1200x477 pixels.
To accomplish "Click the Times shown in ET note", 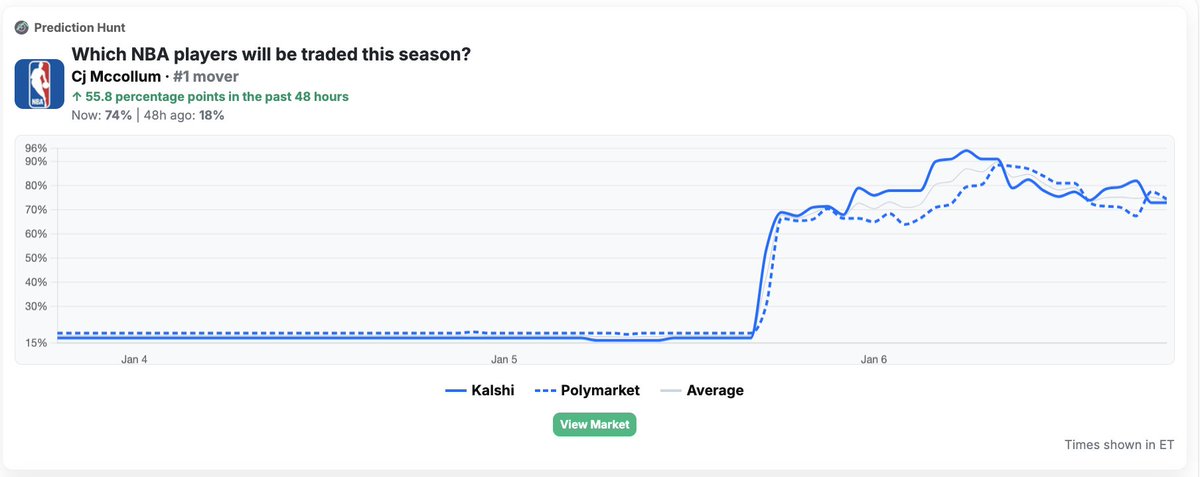I will [x=1119, y=444].
